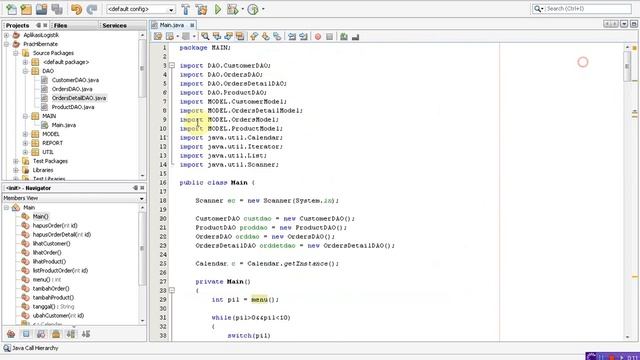Build the project with the hammer icon
This screenshot has height=360, width=640.
tap(186, 9)
